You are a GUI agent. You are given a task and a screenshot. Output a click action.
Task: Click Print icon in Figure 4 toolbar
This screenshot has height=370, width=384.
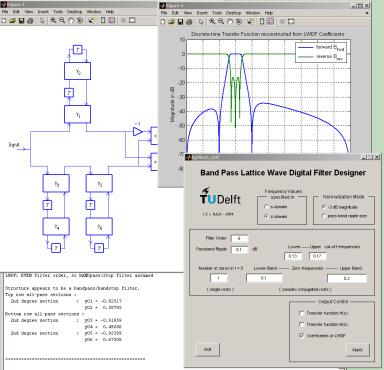pos(189,22)
